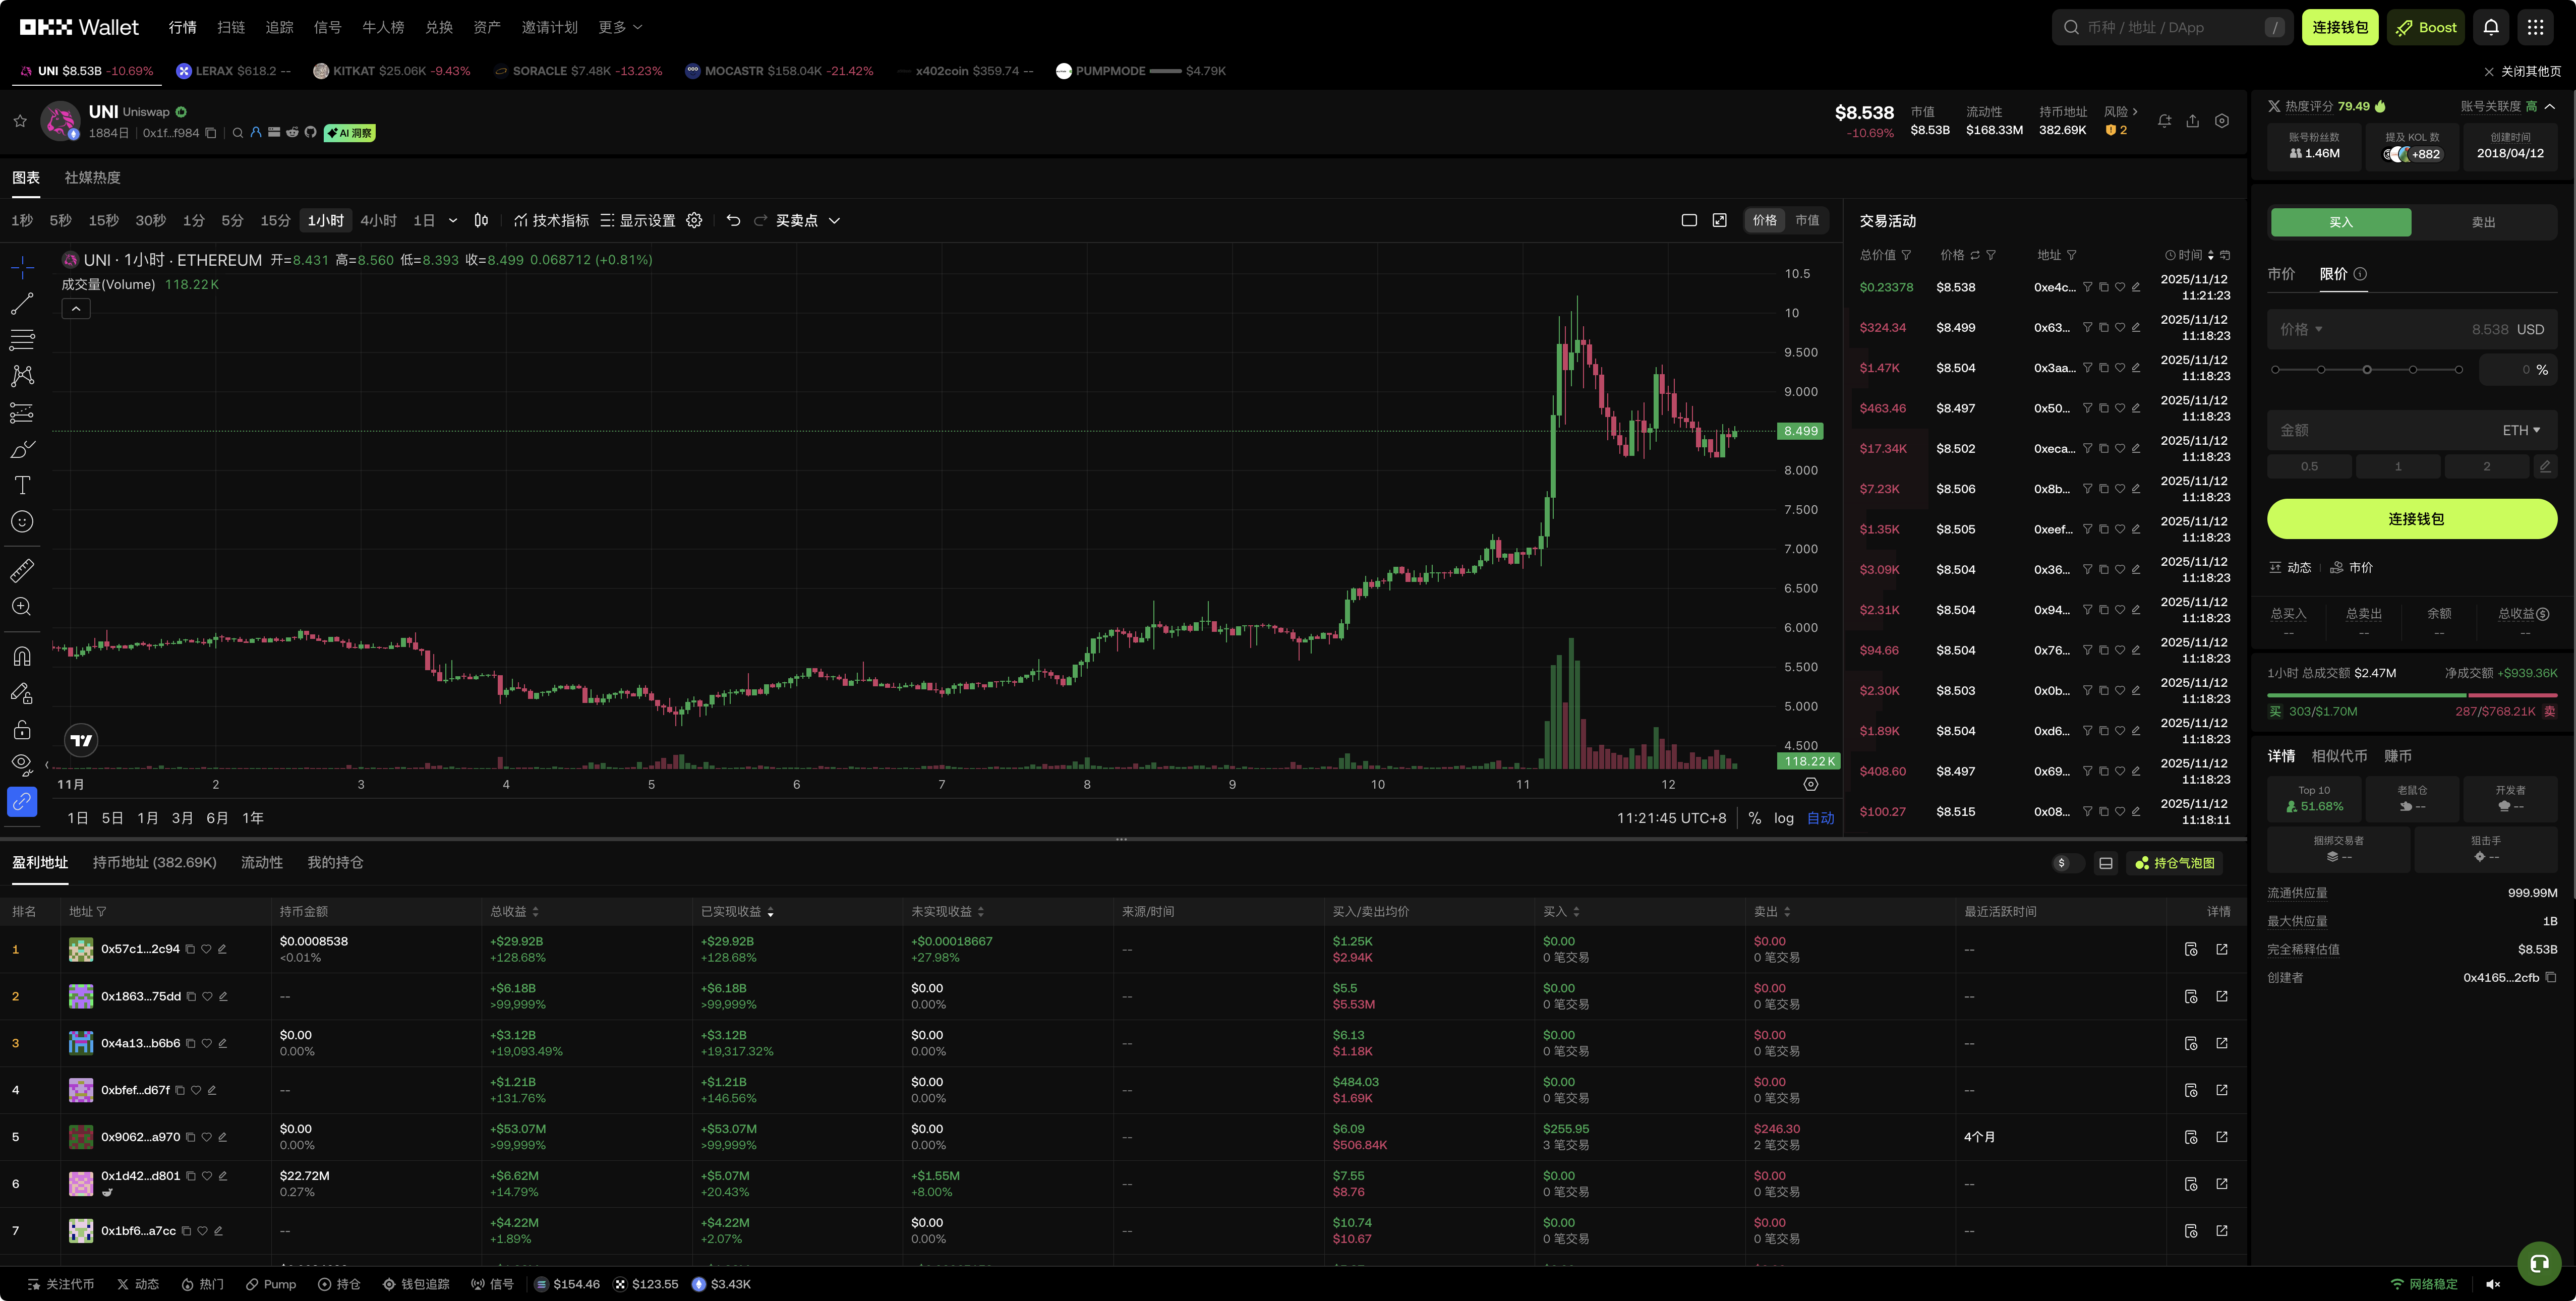Switch chart scale to log mode
2576x1301 pixels.
[x=1784, y=818]
